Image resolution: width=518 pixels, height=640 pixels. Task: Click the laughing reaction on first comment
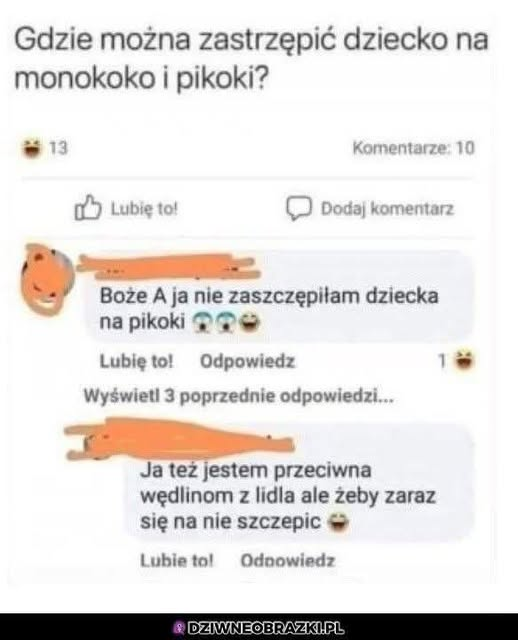coord(465,360)
